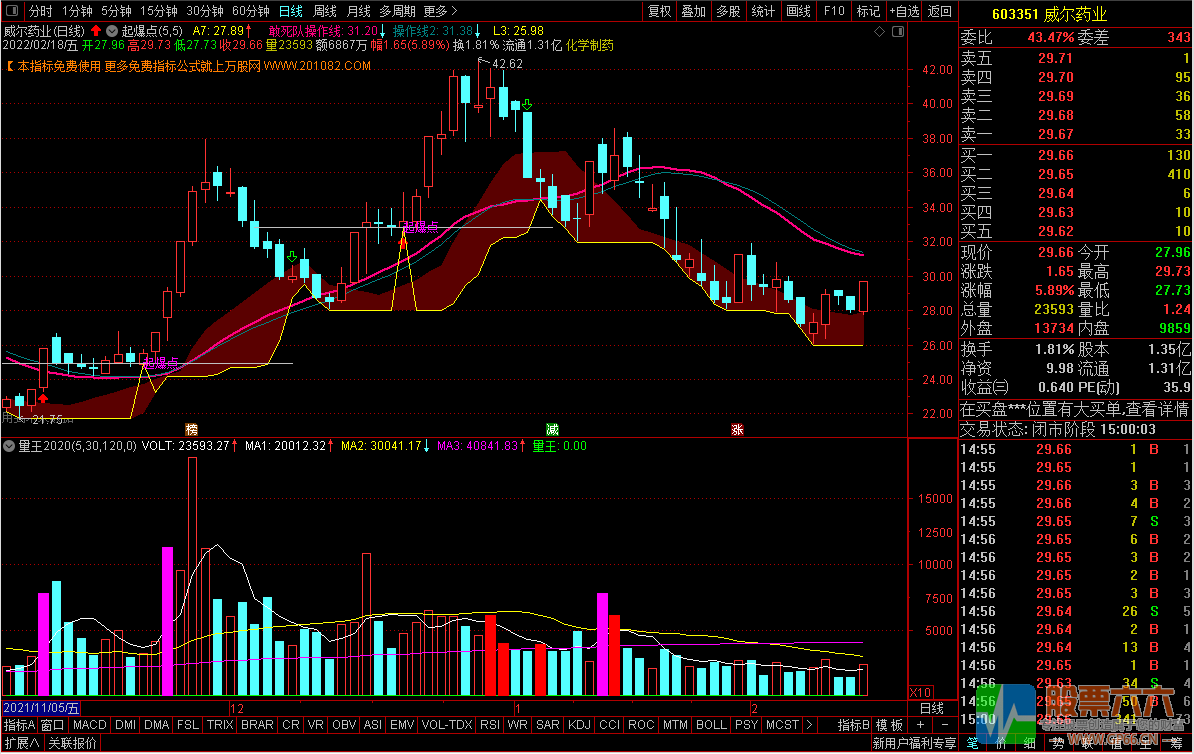Toggle the side panel icon next to the diamond
Viewport: 1194px width, 754px height.
(898, 31)
